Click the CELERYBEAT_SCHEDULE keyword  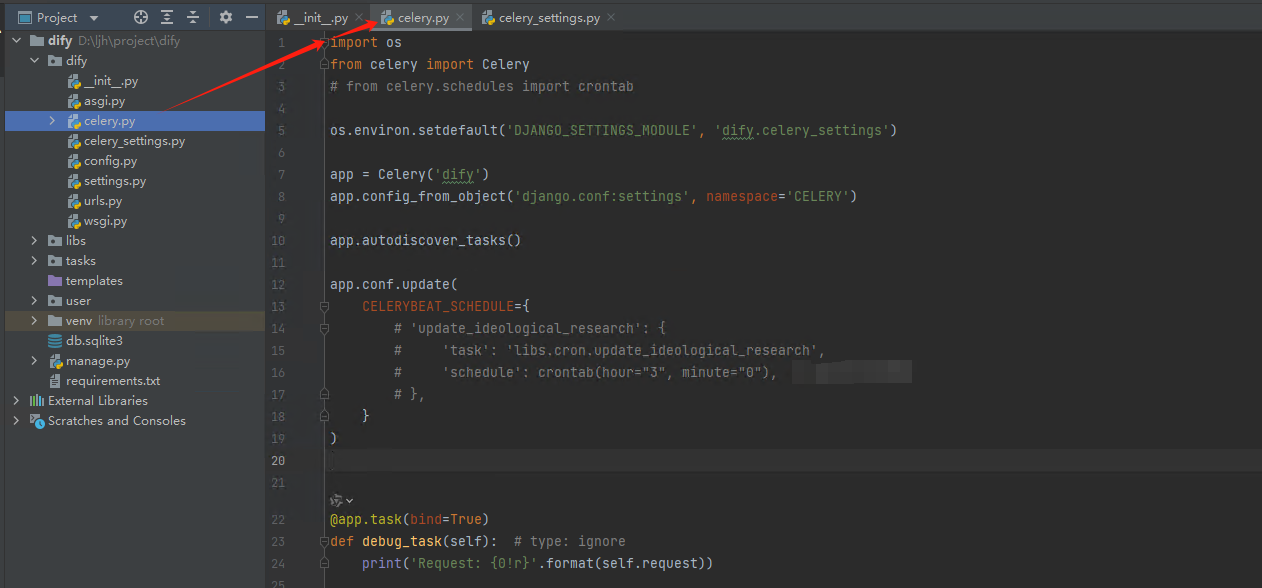point(438,307)
